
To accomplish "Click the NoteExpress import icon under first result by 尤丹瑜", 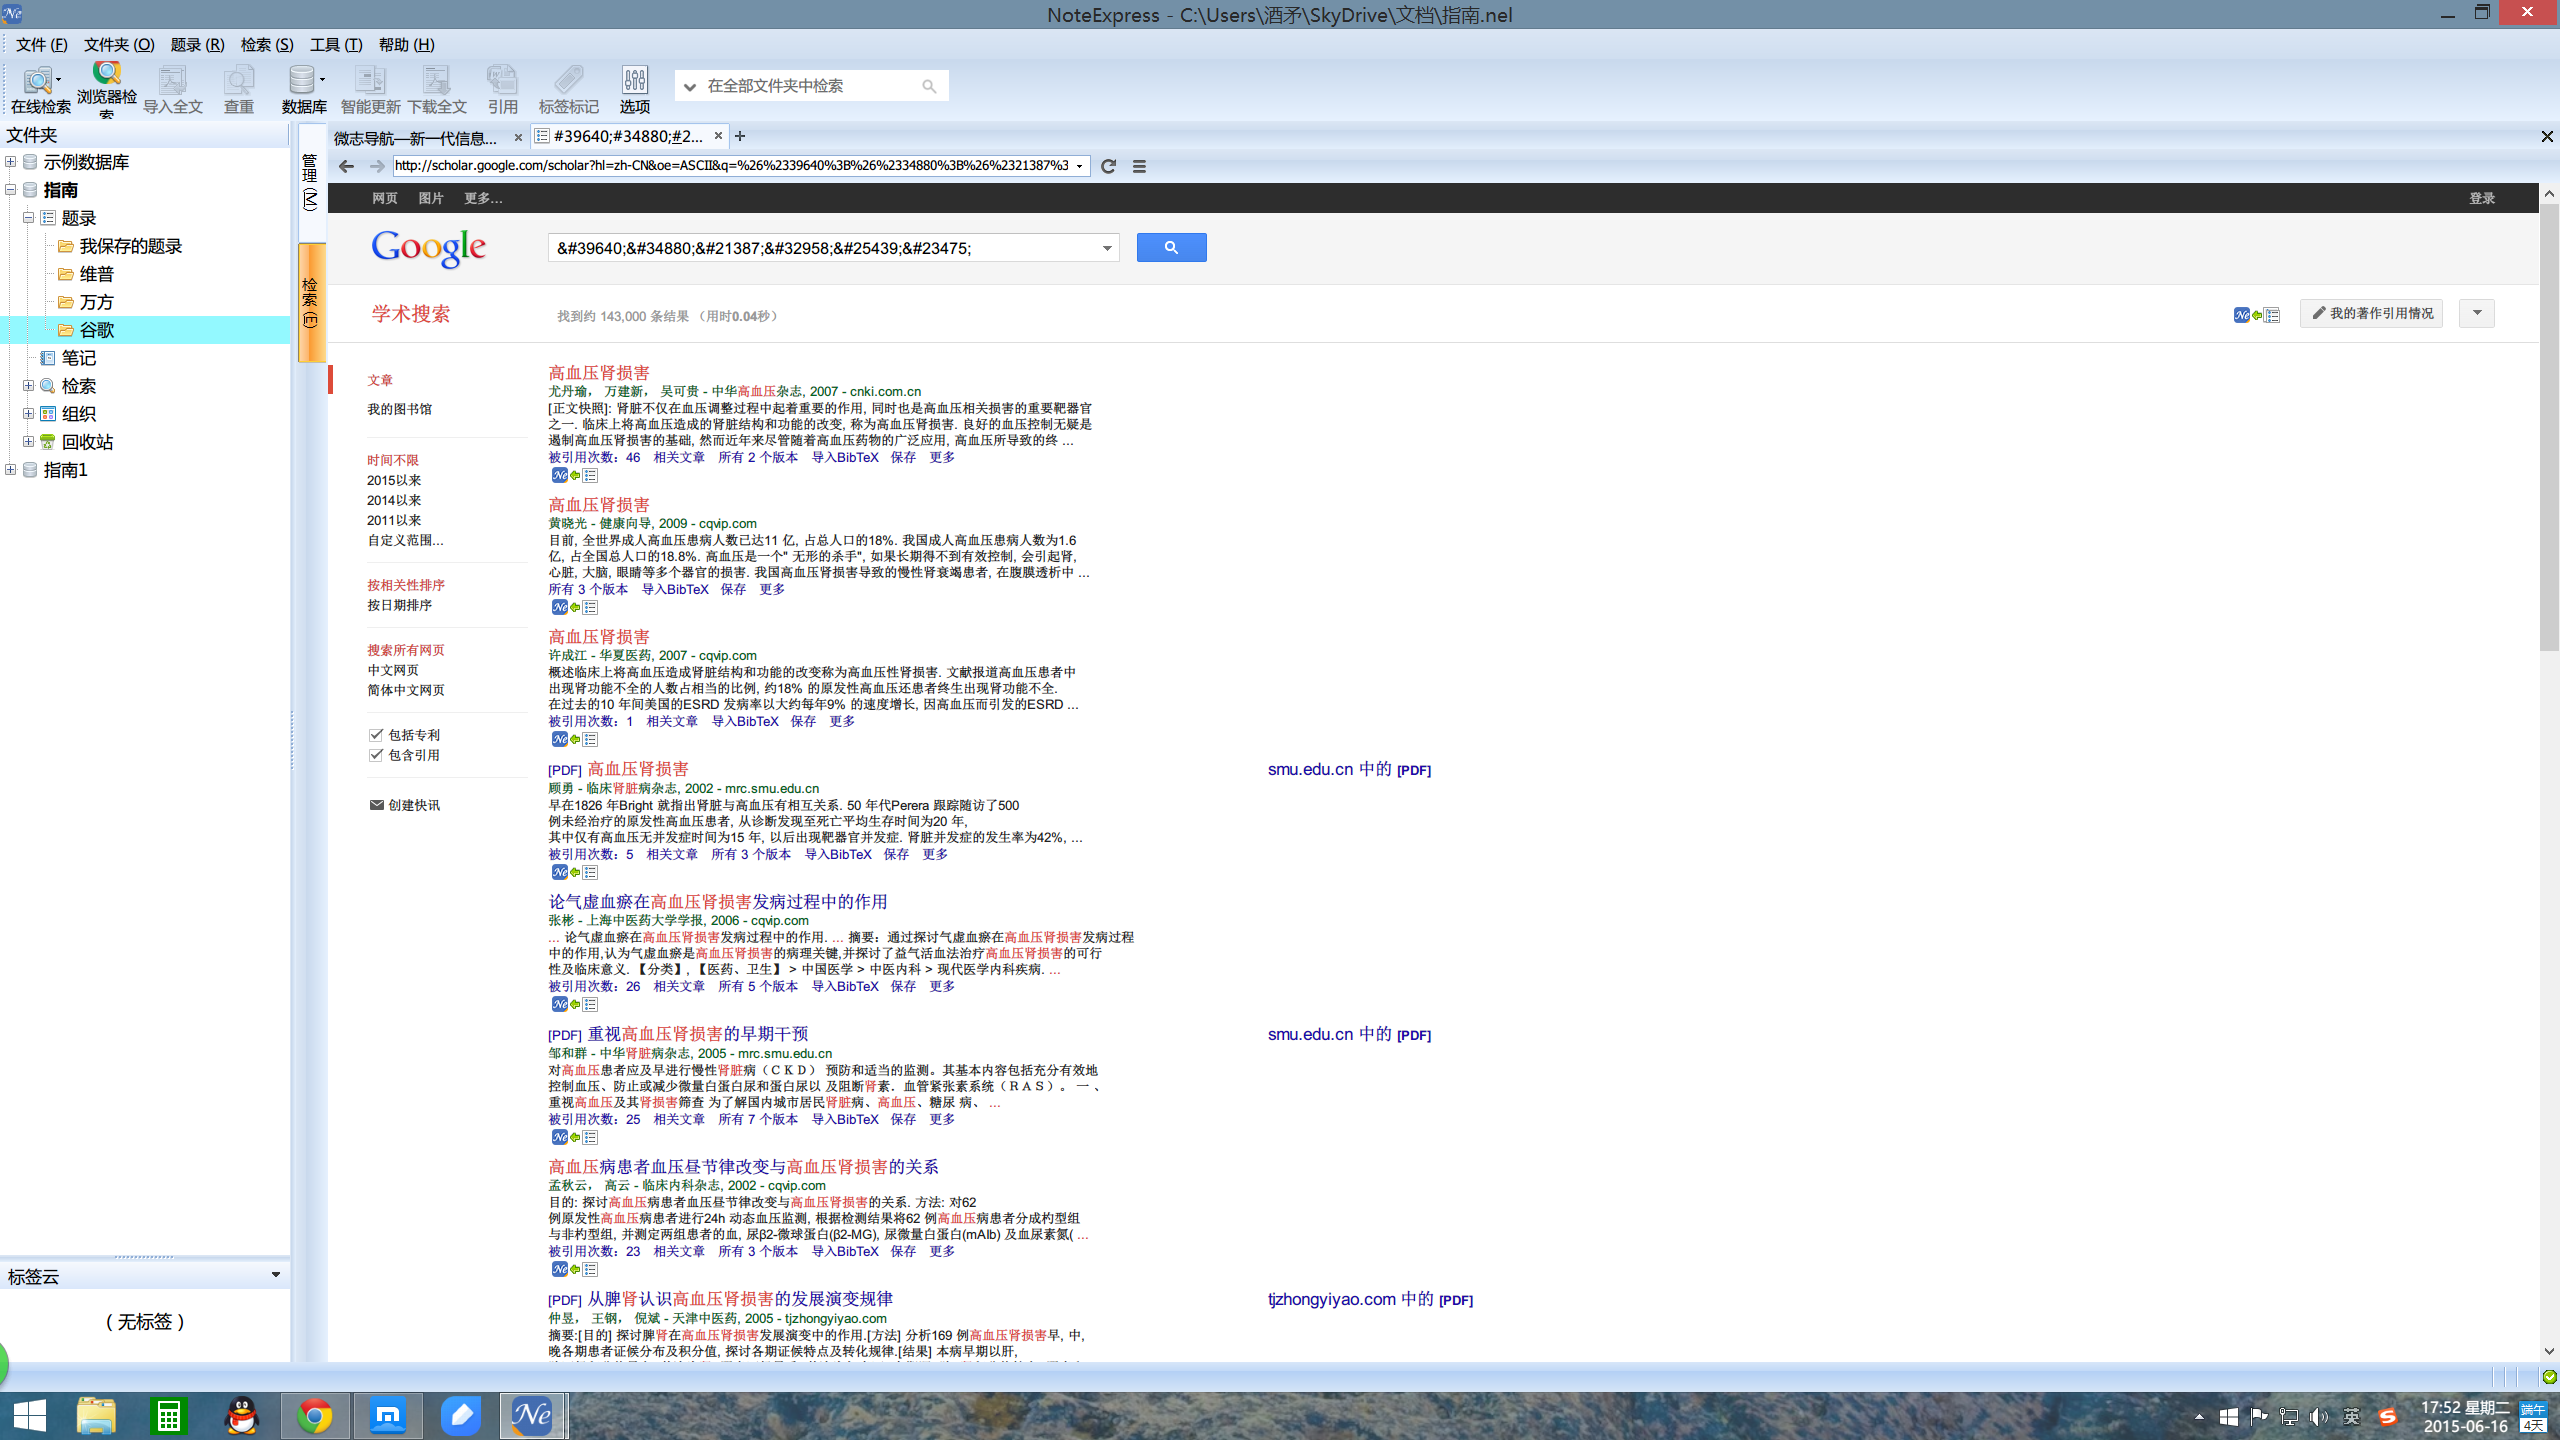I will click(x=574, y=476).
